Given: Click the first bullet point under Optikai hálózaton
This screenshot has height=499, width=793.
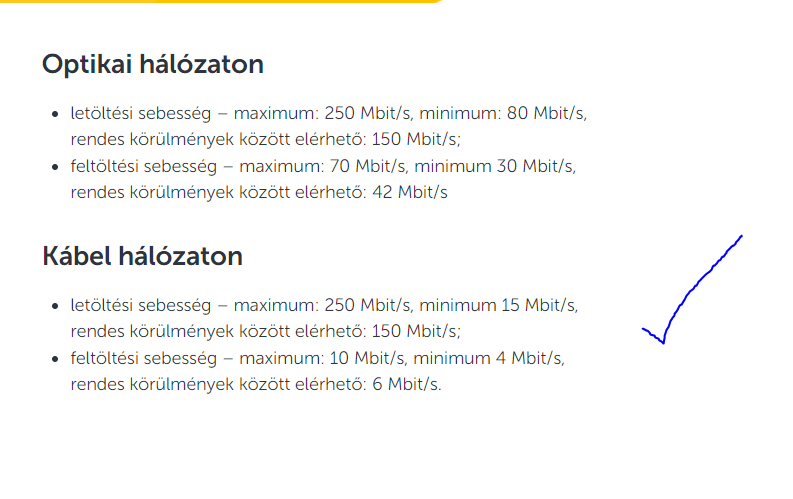Looking at the screenshot, I should pyautogui.click(x=54, y=114).
